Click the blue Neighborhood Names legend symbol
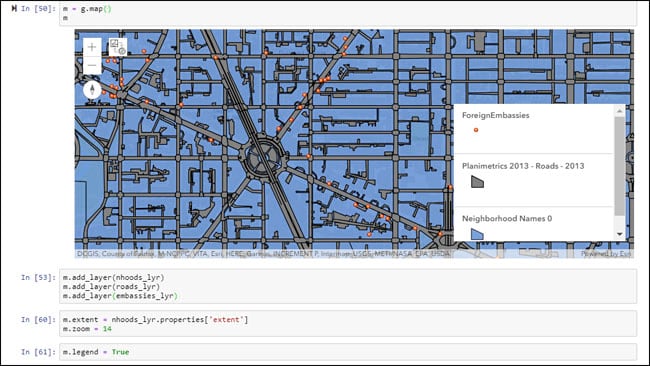The height and width of the screenshot is (366, 650). (x=478, y=234)
